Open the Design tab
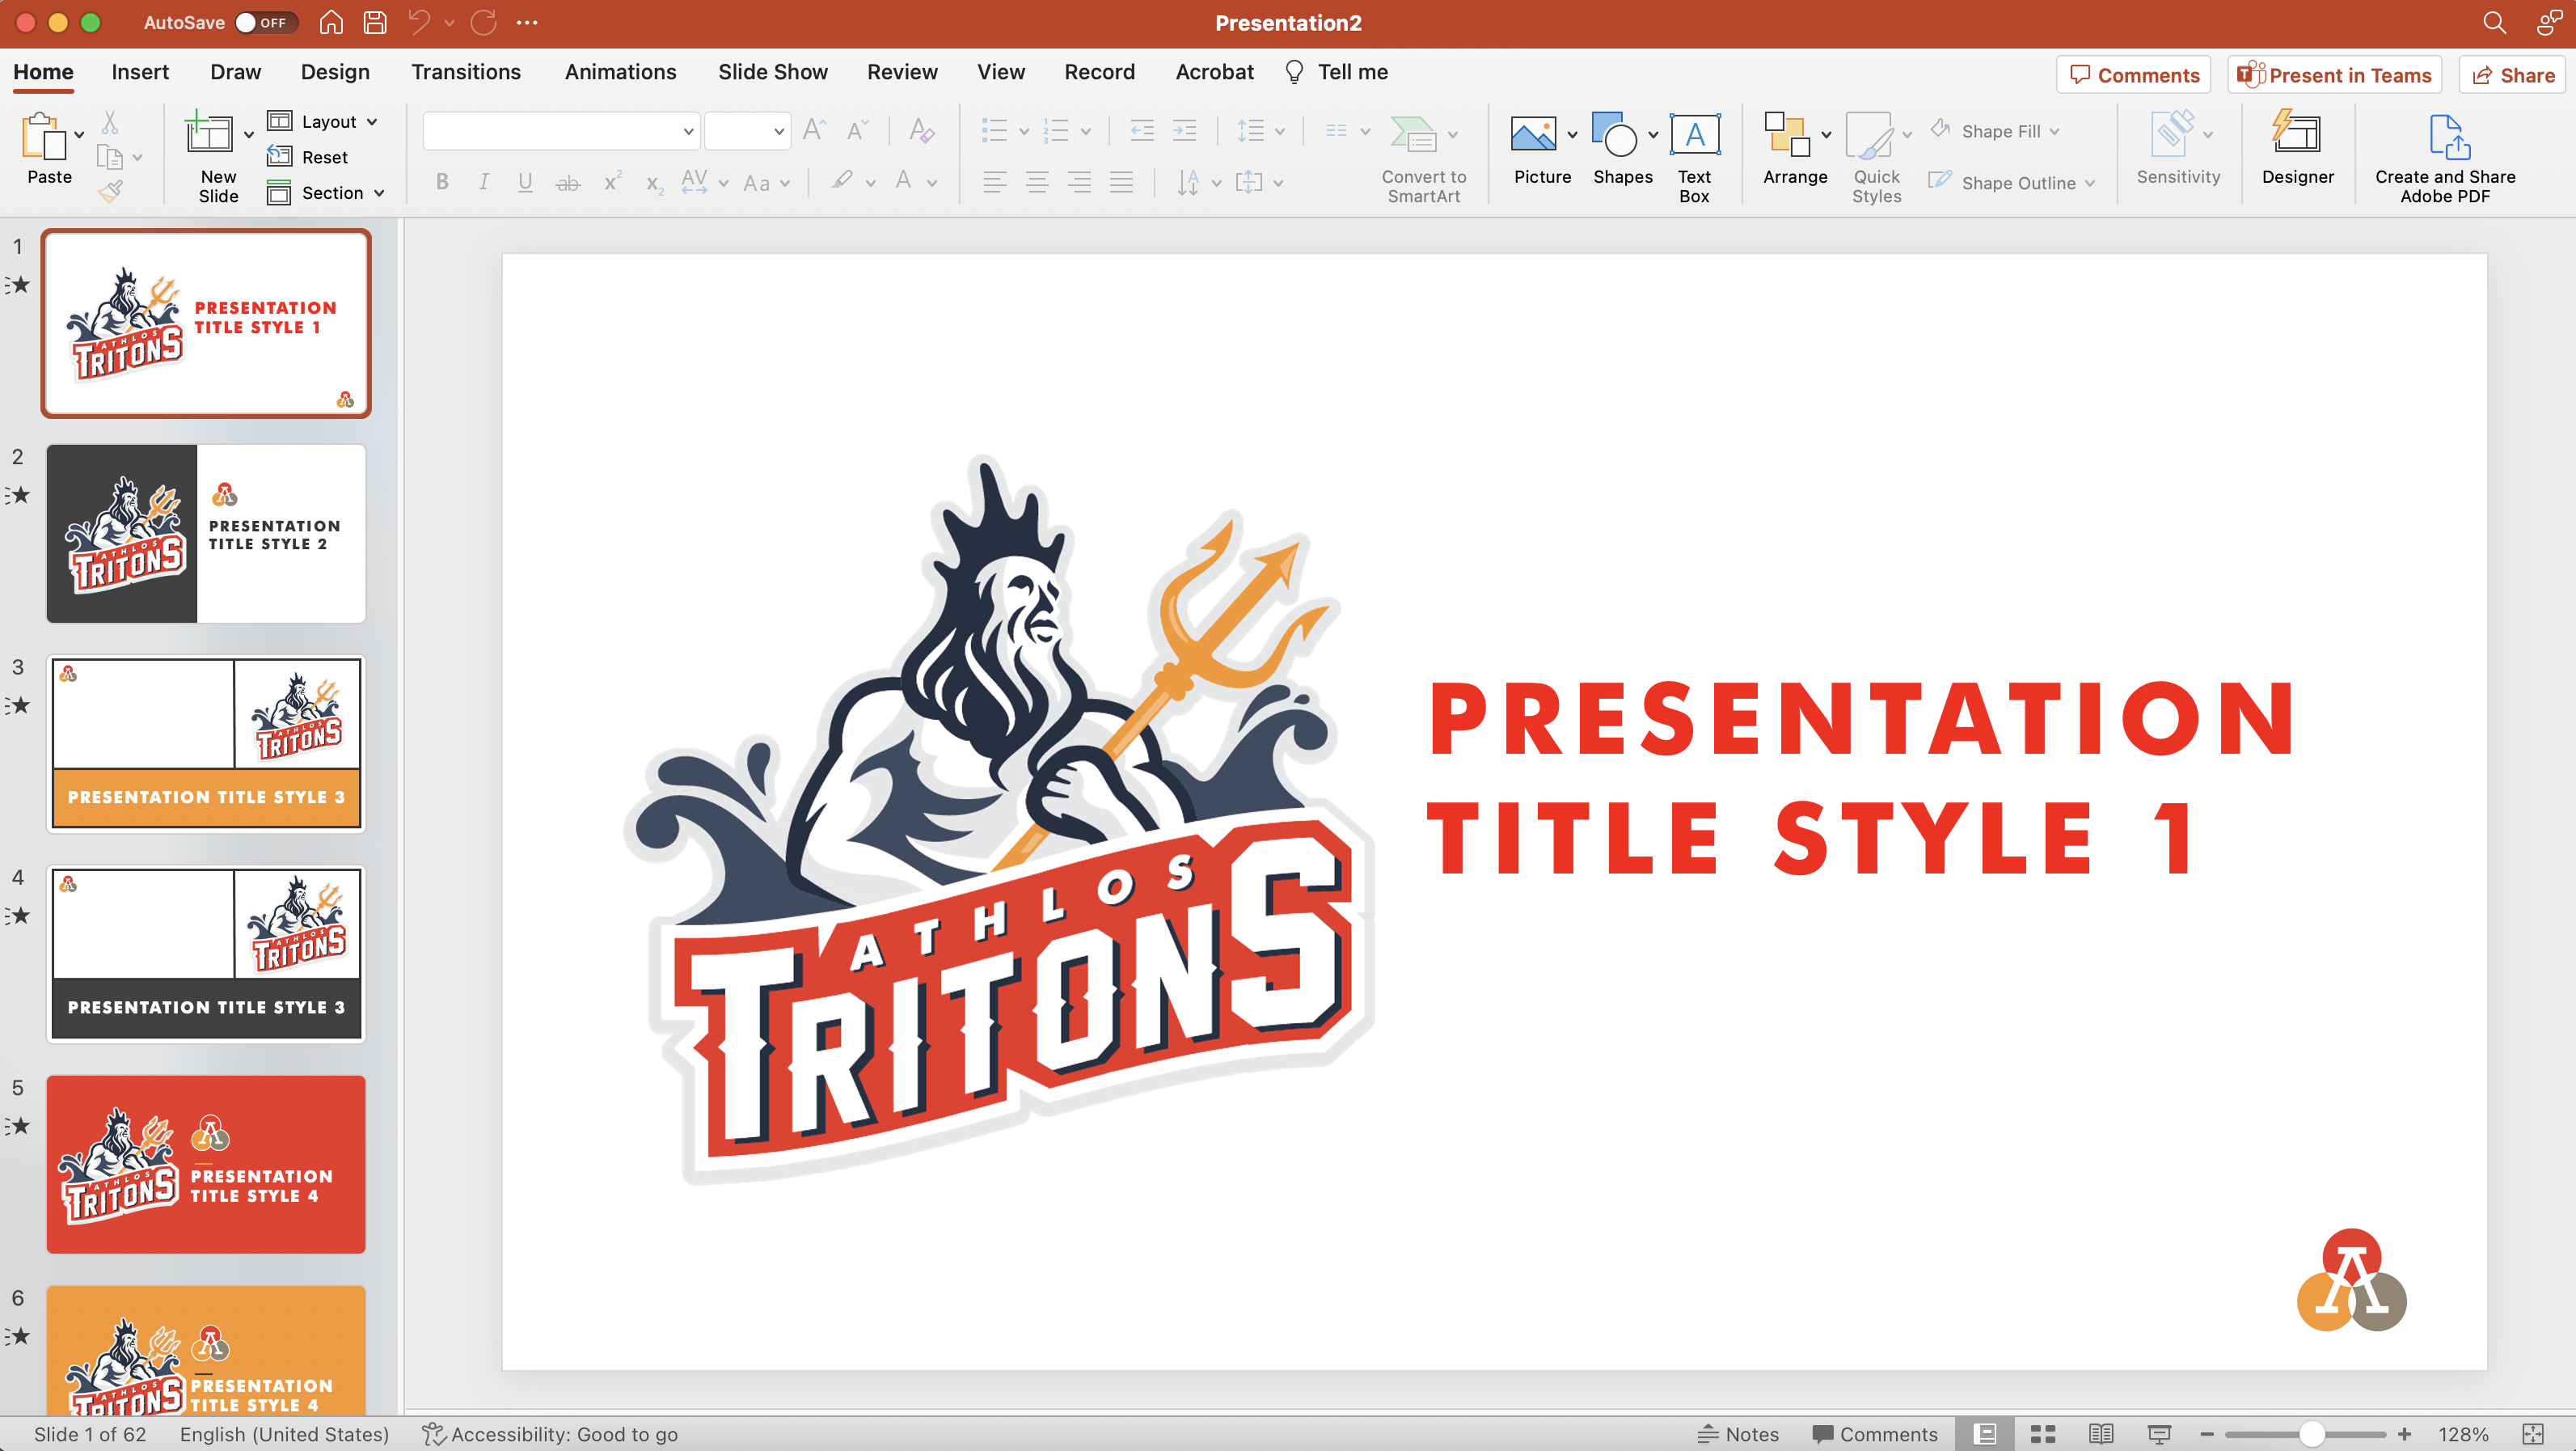2576x1451 pixels. [335, 72]
